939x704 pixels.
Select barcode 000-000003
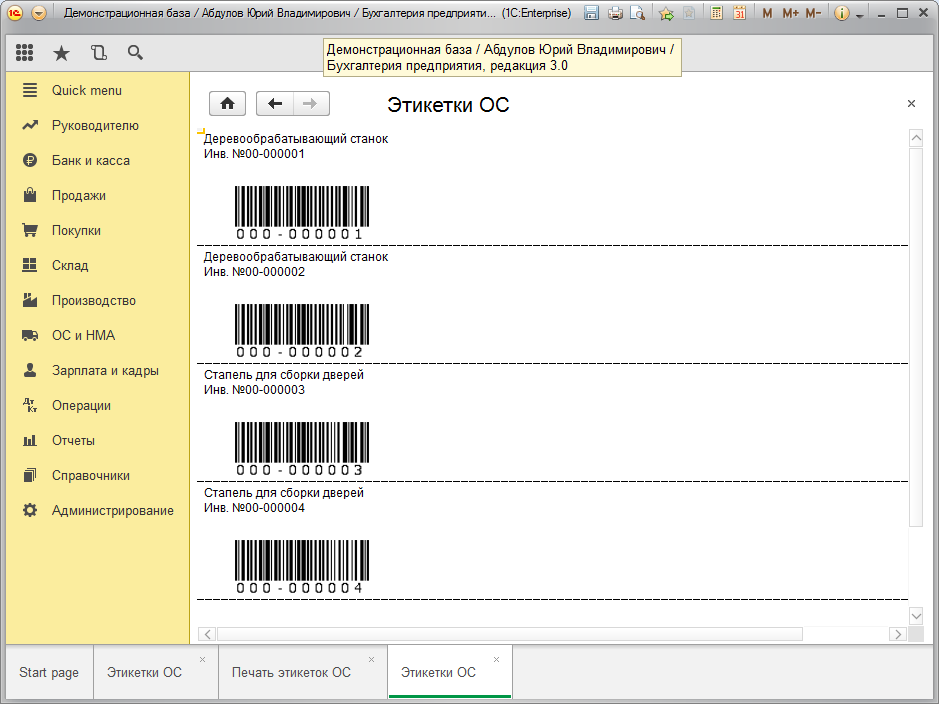coord(302,449)
